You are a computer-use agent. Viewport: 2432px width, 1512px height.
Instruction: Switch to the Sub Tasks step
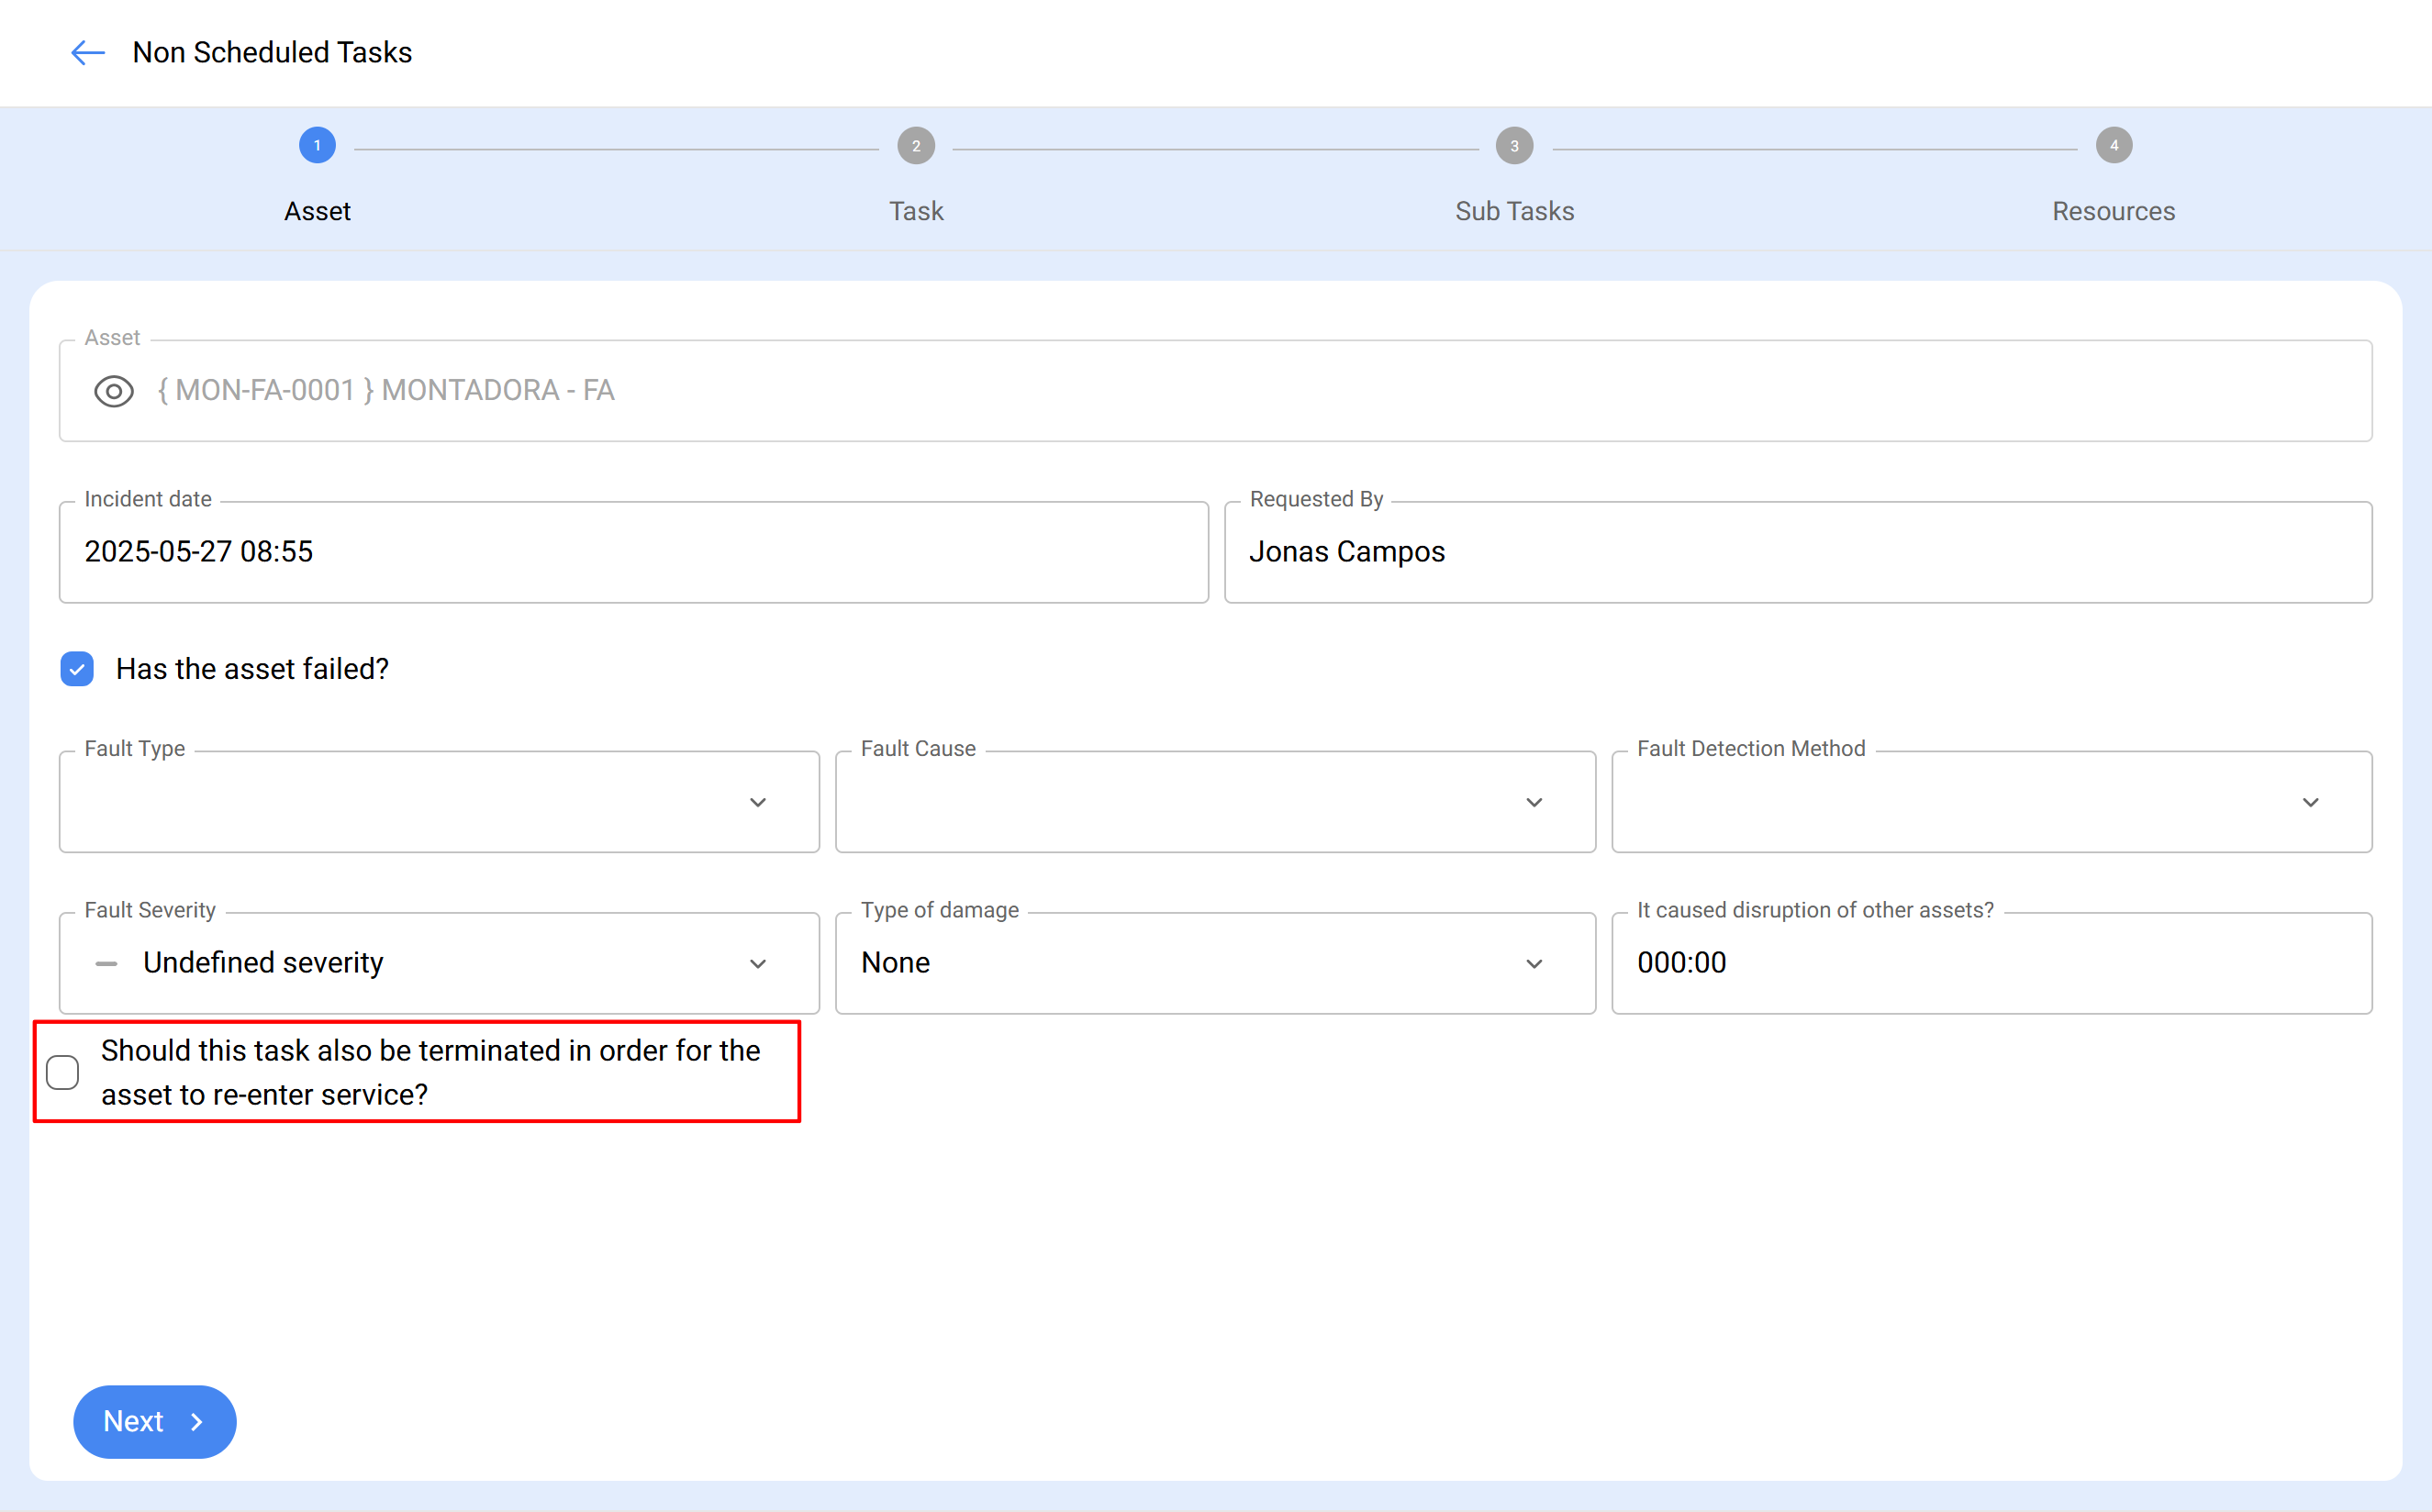click(1514, 211)
